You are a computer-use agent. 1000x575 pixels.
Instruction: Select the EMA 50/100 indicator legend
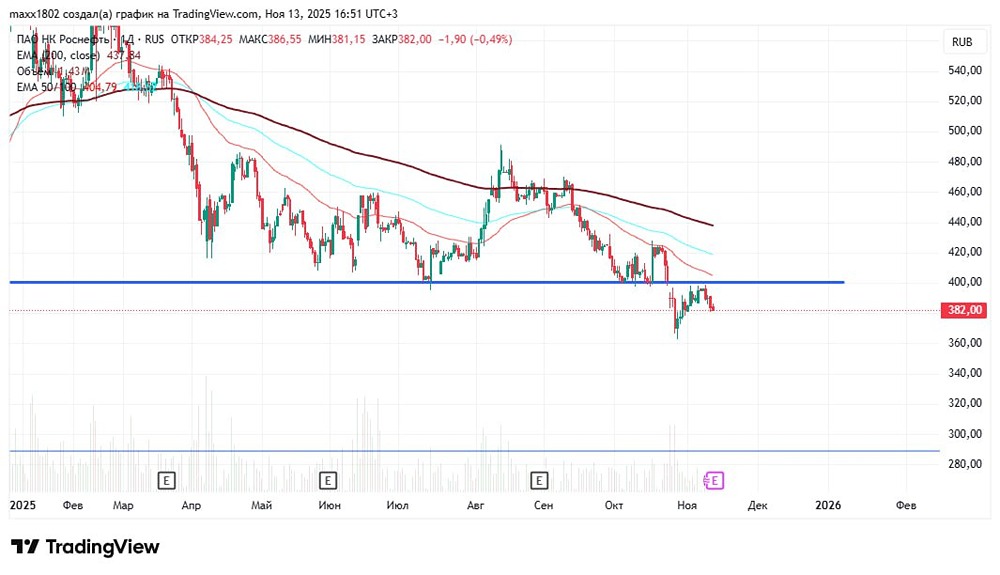tap(46, 87)
